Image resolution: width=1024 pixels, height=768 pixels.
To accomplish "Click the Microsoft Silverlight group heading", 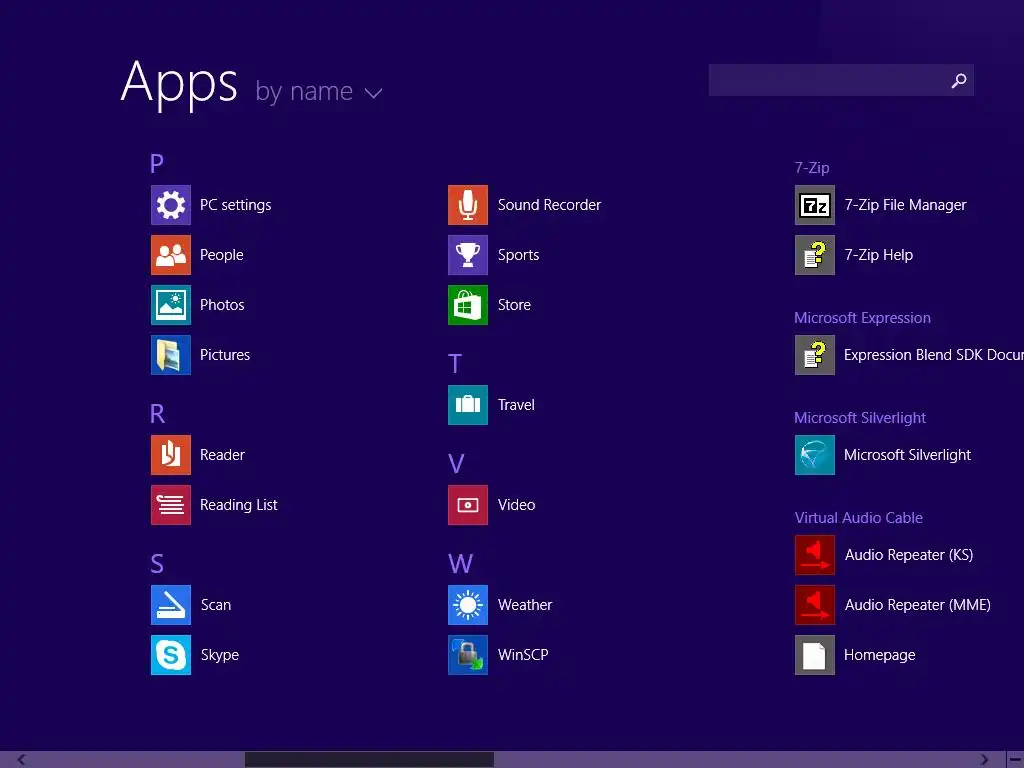I will click(860, 418).
